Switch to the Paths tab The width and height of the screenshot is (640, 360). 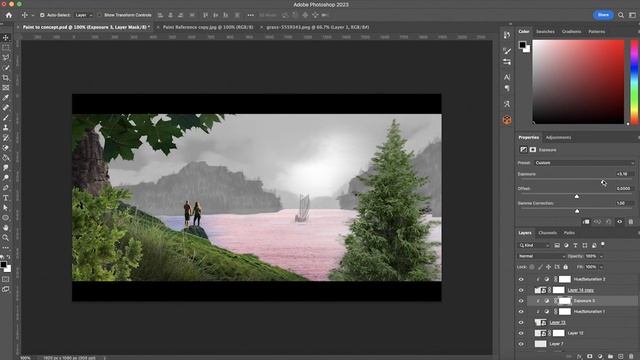point(569,233)
